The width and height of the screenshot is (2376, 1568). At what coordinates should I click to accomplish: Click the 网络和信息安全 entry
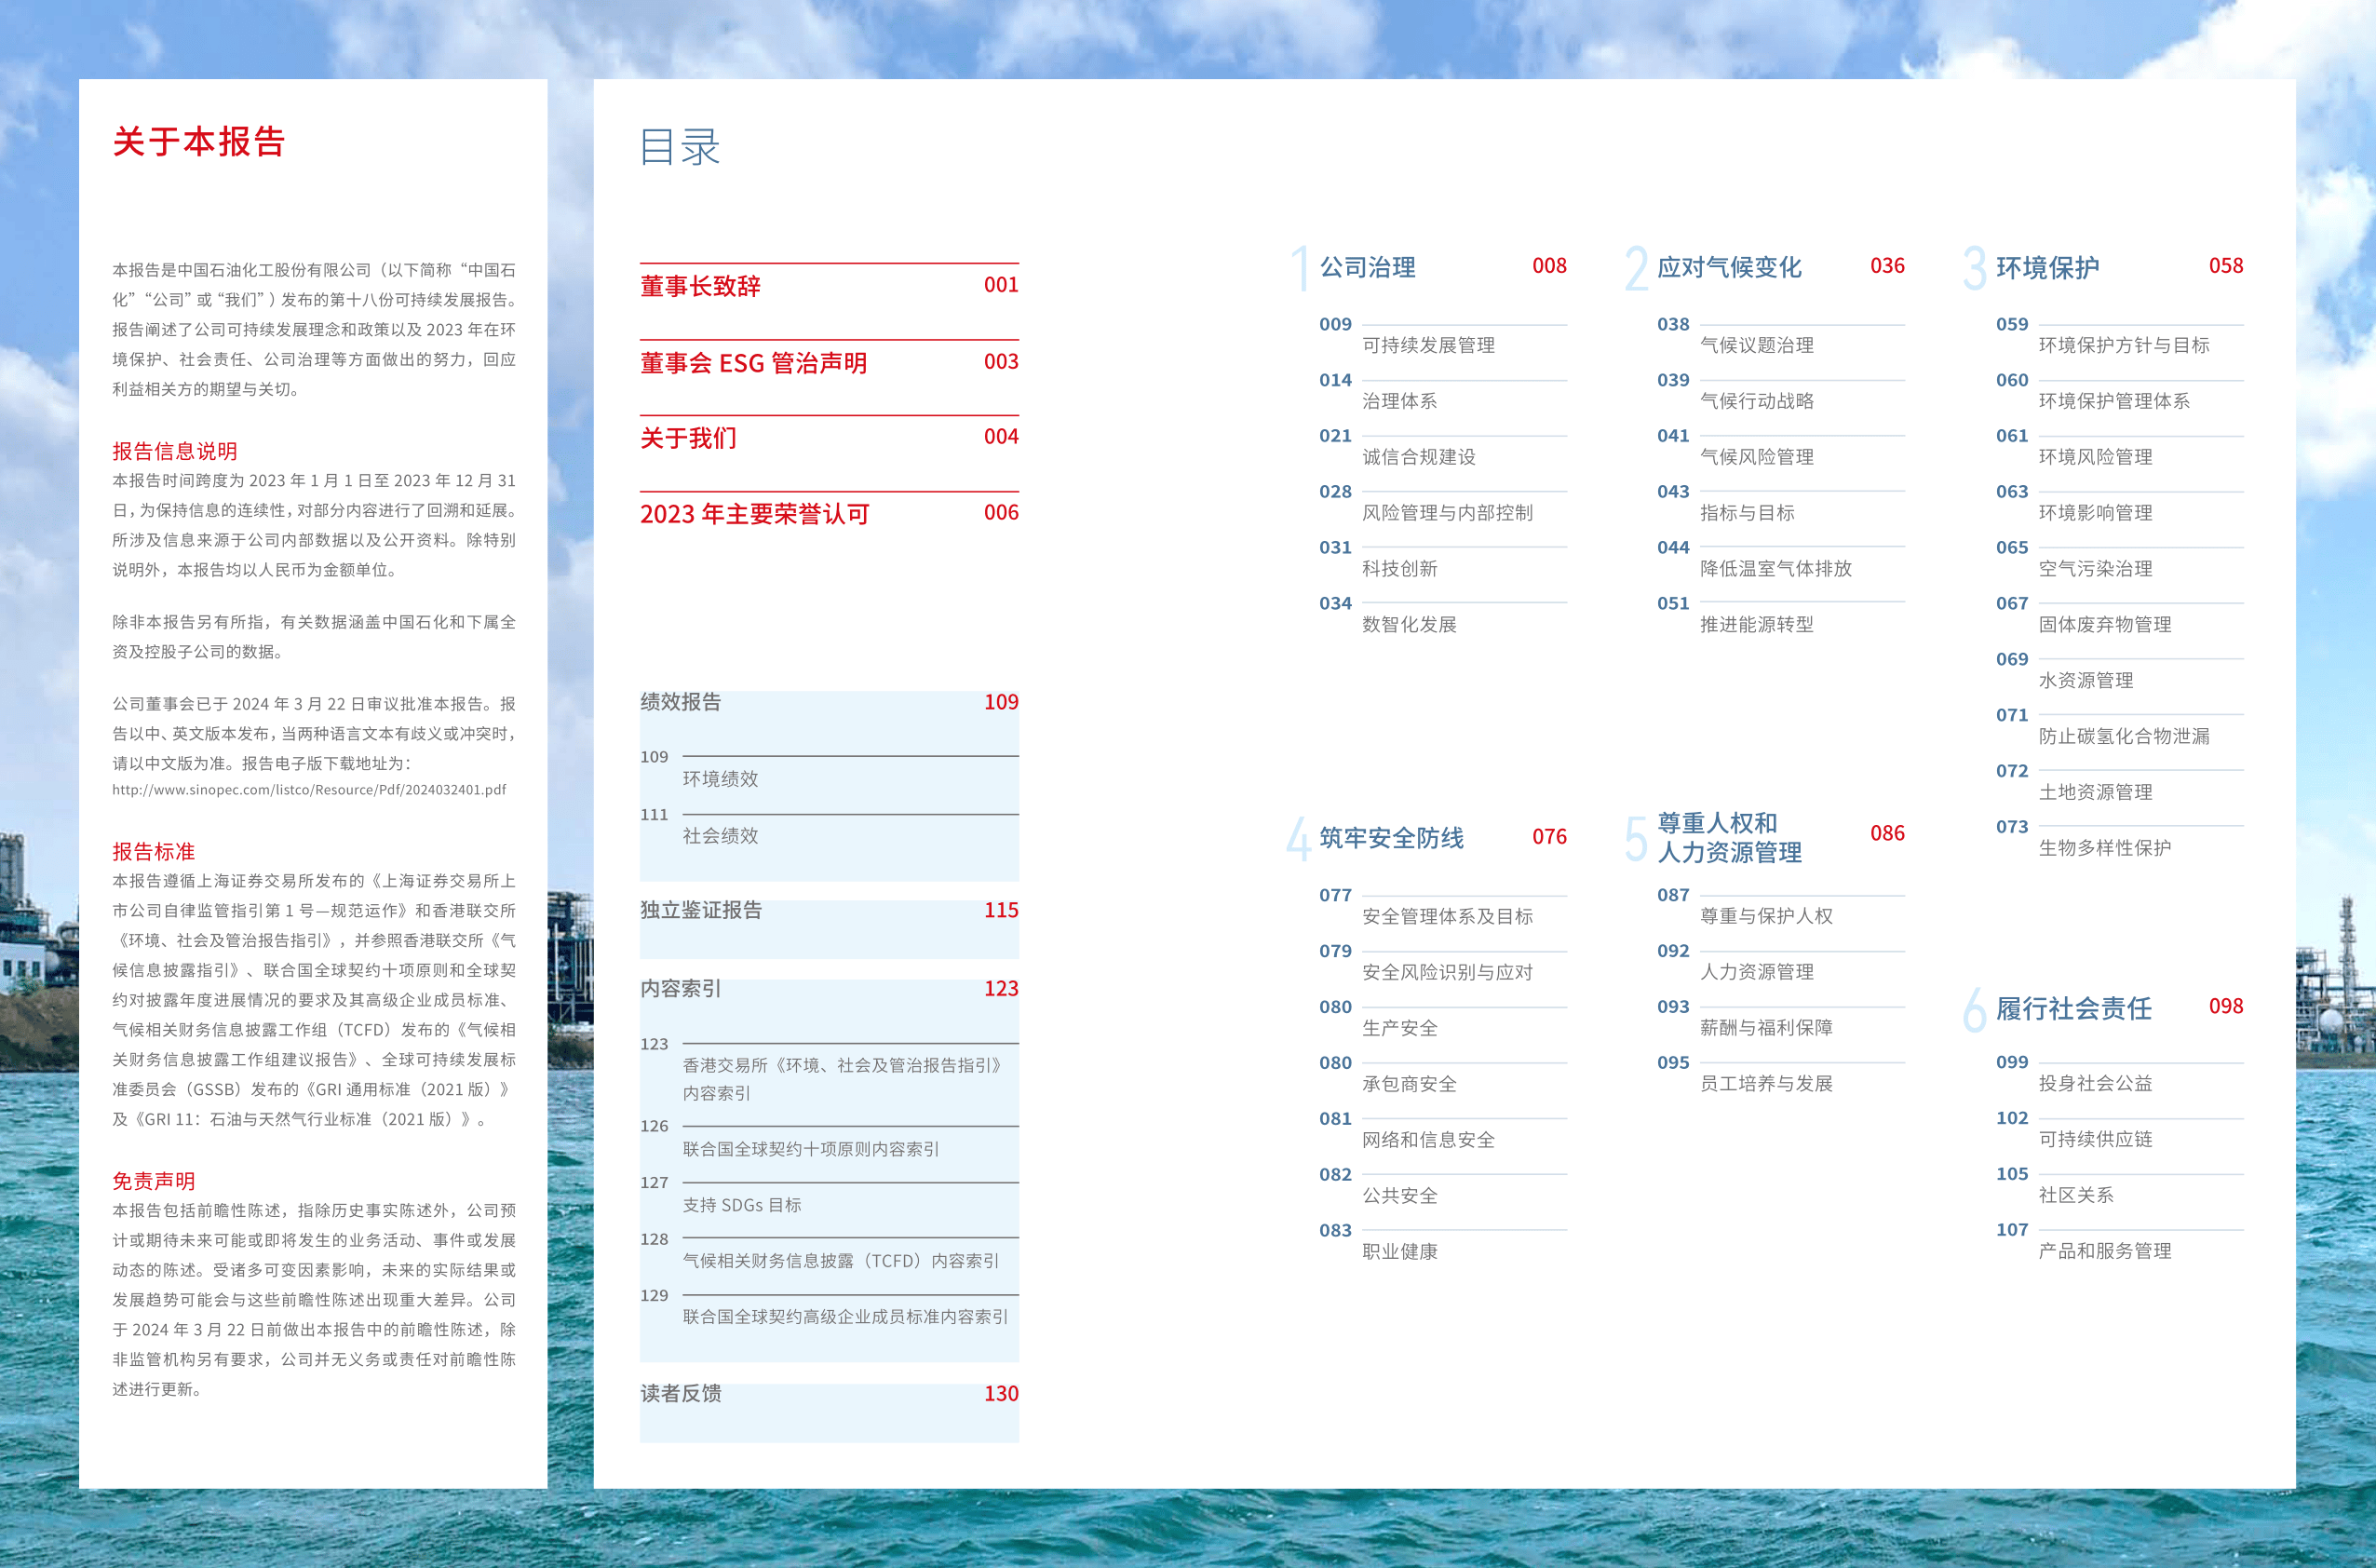pyautogui.click(x=1428, y=1141)
